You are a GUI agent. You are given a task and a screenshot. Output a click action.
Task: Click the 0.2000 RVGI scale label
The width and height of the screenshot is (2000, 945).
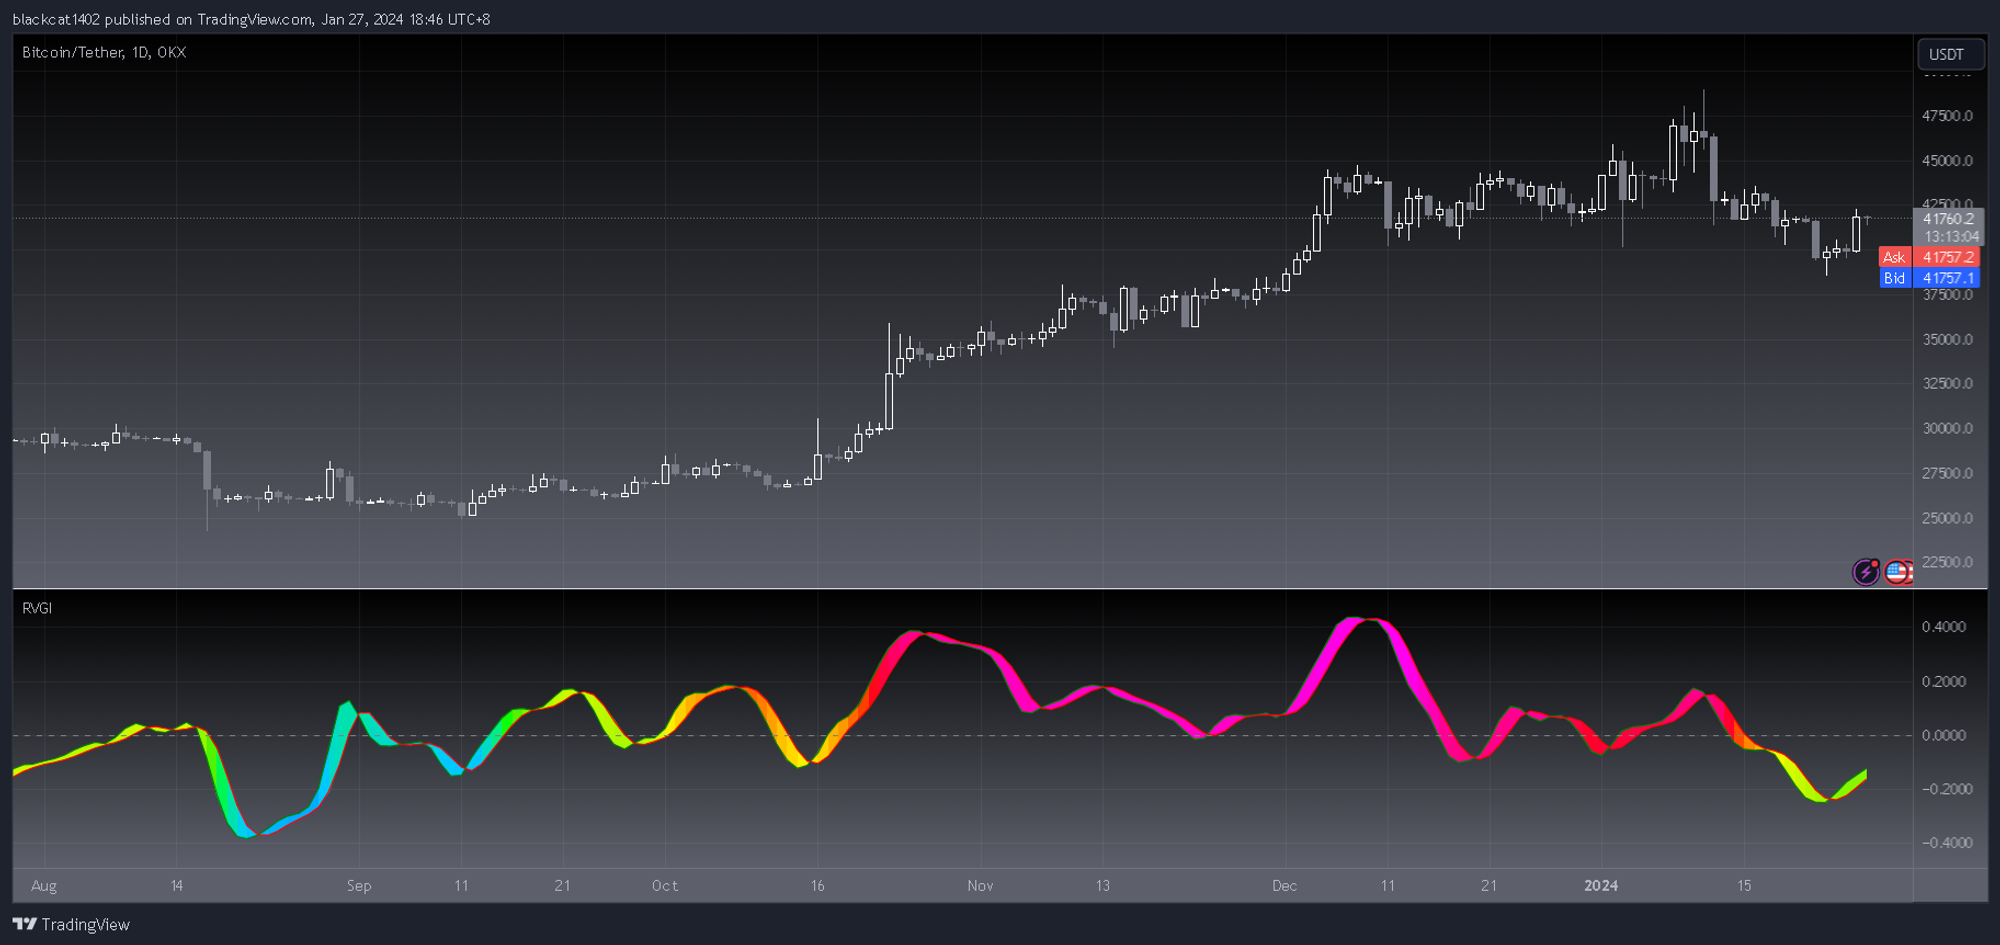click(x=1944, y=682)
